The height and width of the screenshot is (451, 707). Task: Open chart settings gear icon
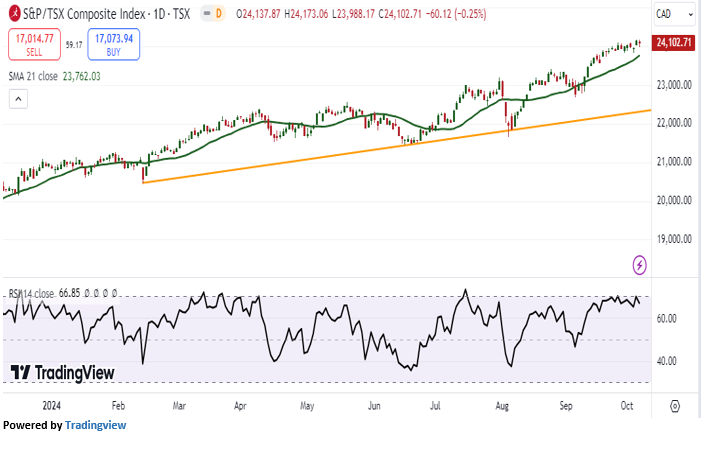click(x=675, y=406)
